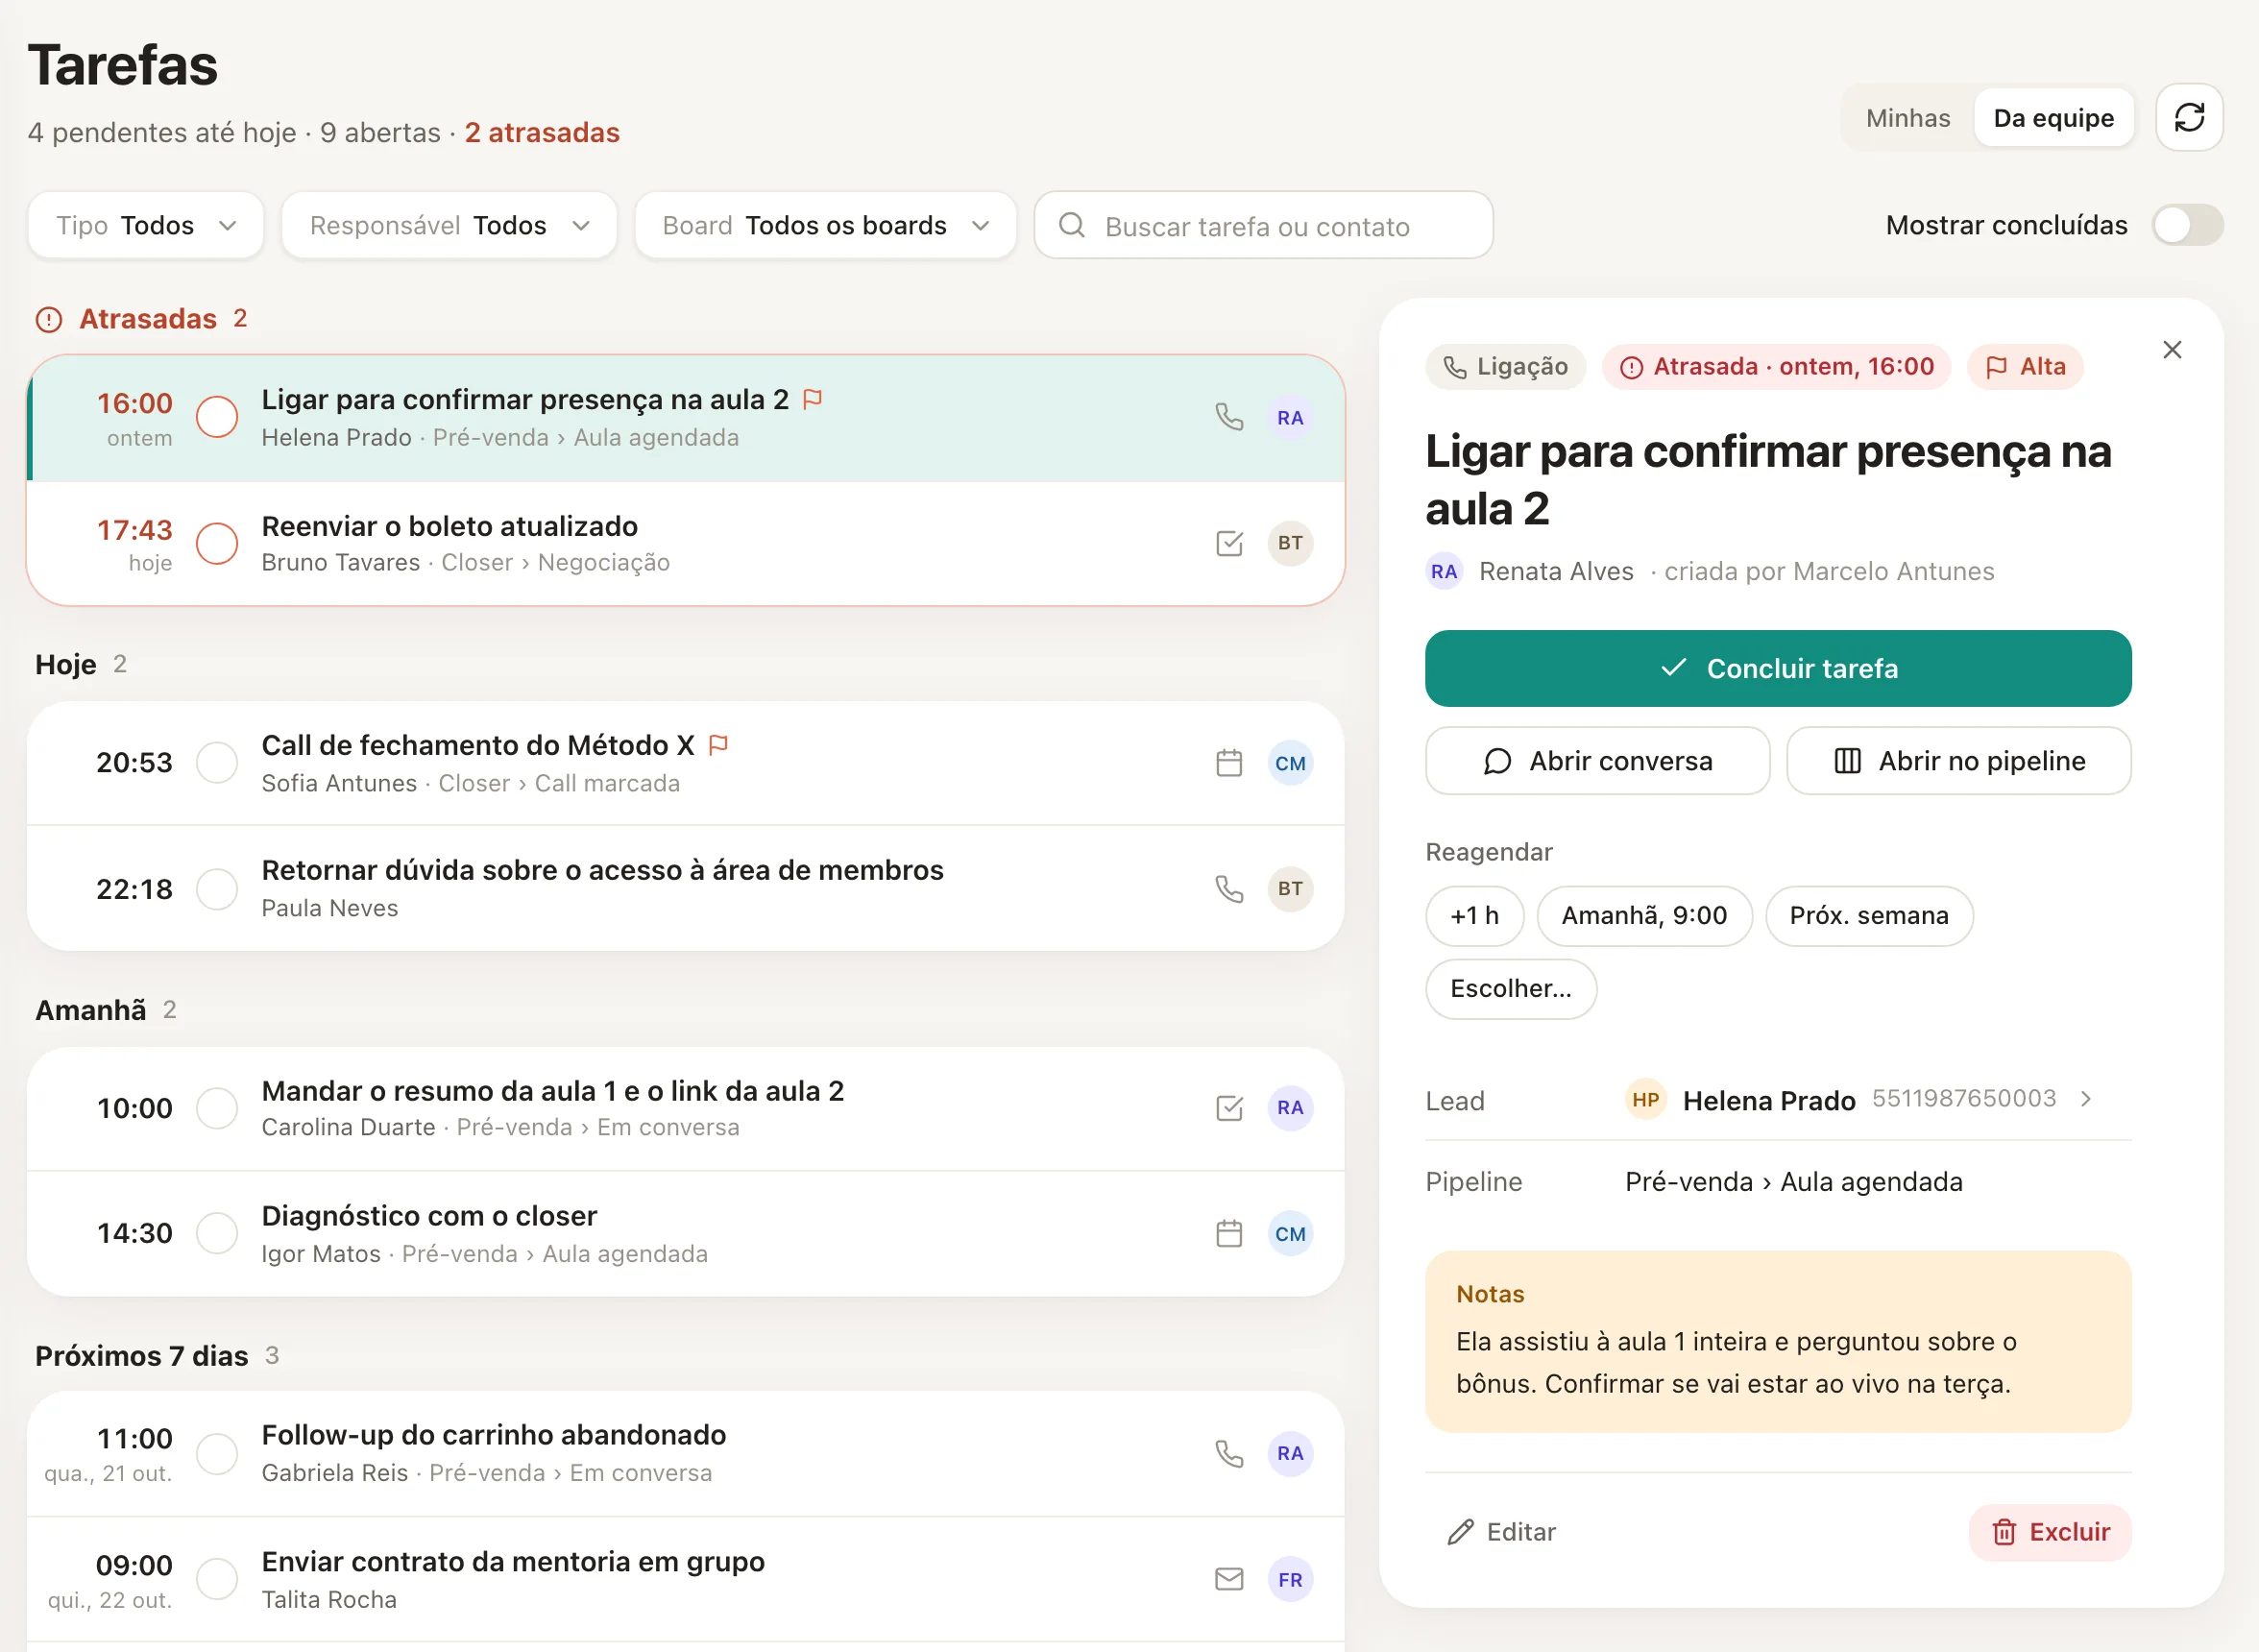Check off Call de fechamento do Método X
This screenshot has width=2259, height=1652.
(x=217, y=763)
